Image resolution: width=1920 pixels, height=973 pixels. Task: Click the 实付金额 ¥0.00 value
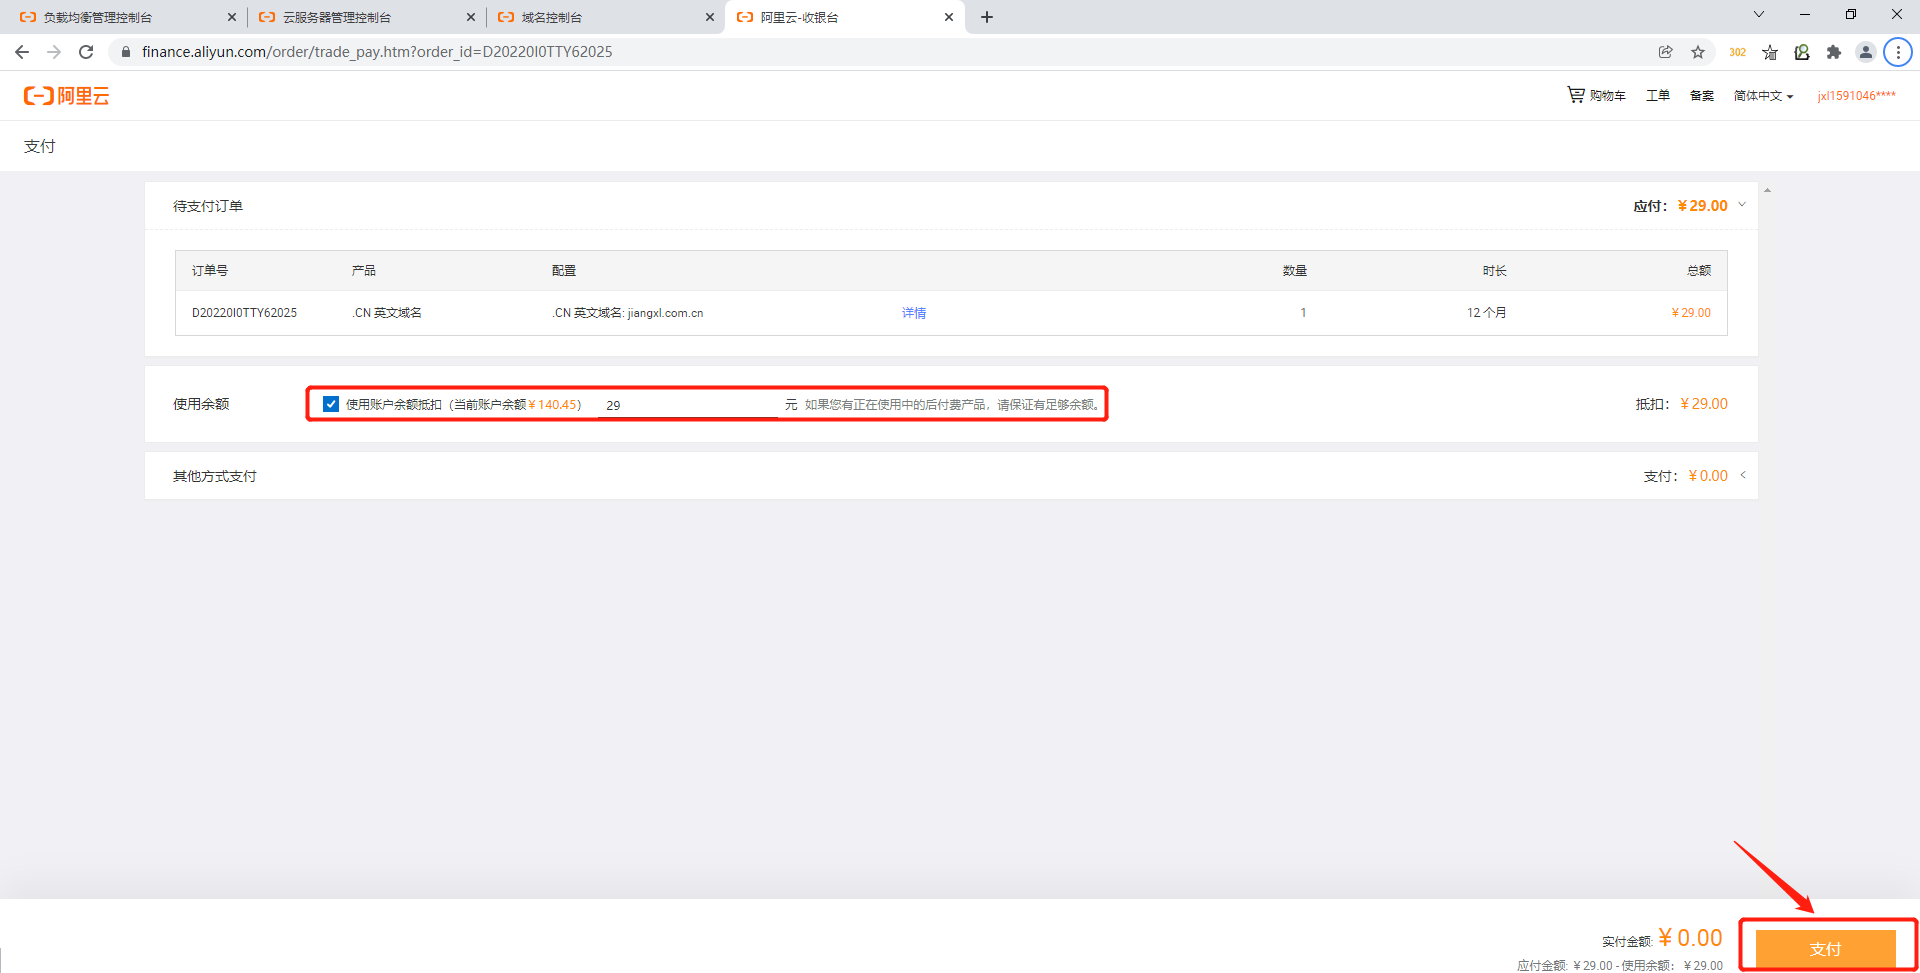point(1690,938)
